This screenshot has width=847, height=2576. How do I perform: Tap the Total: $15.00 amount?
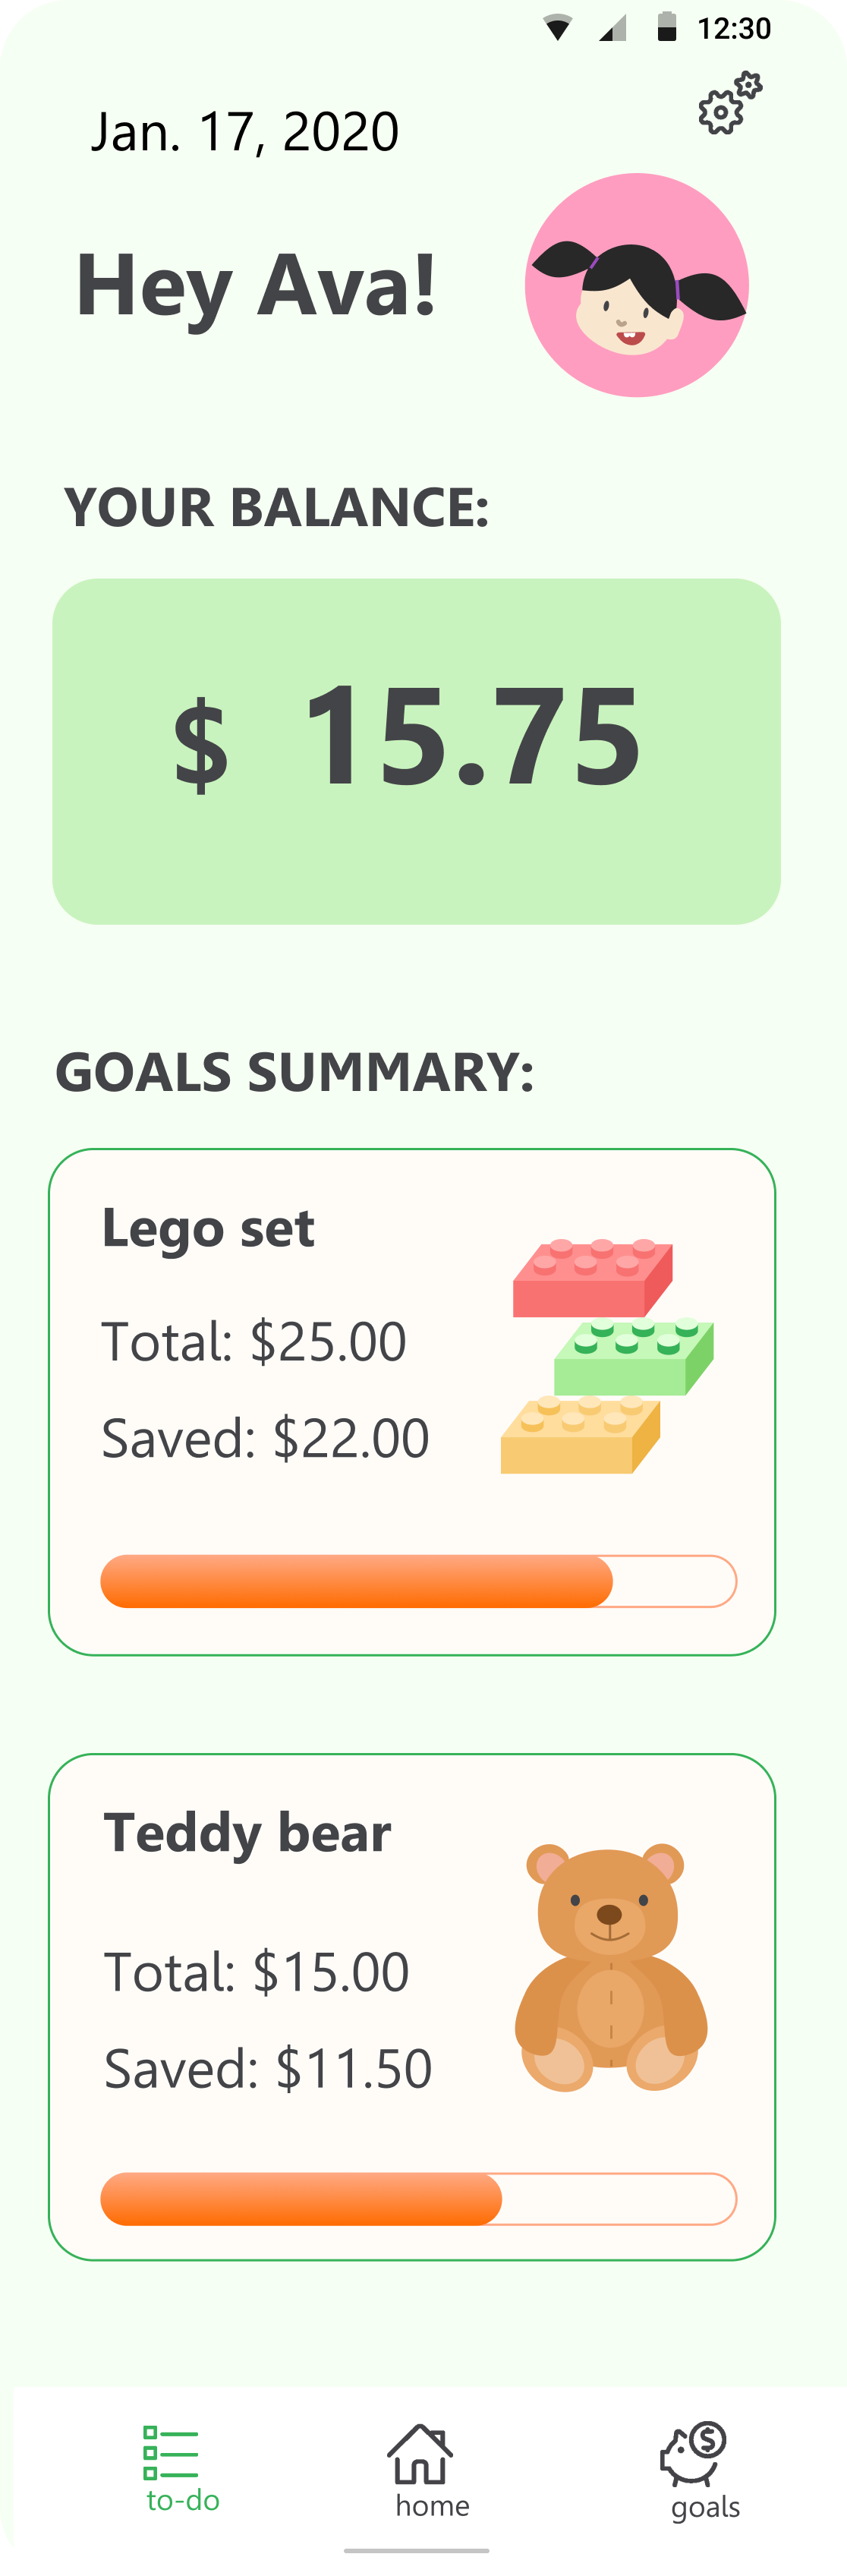click(x=256, y=1972)
